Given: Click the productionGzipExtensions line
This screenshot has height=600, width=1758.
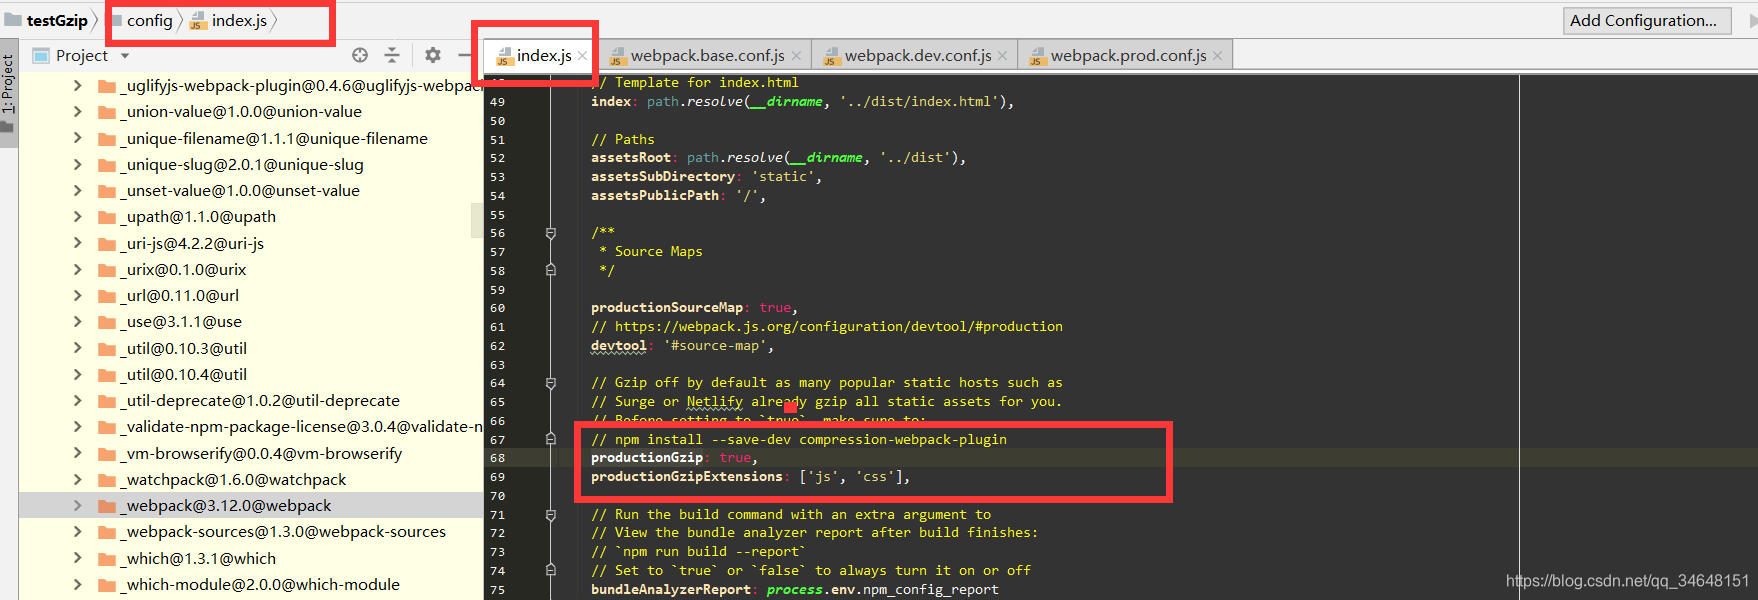Looking at the screenshot, I should [750, 477].
